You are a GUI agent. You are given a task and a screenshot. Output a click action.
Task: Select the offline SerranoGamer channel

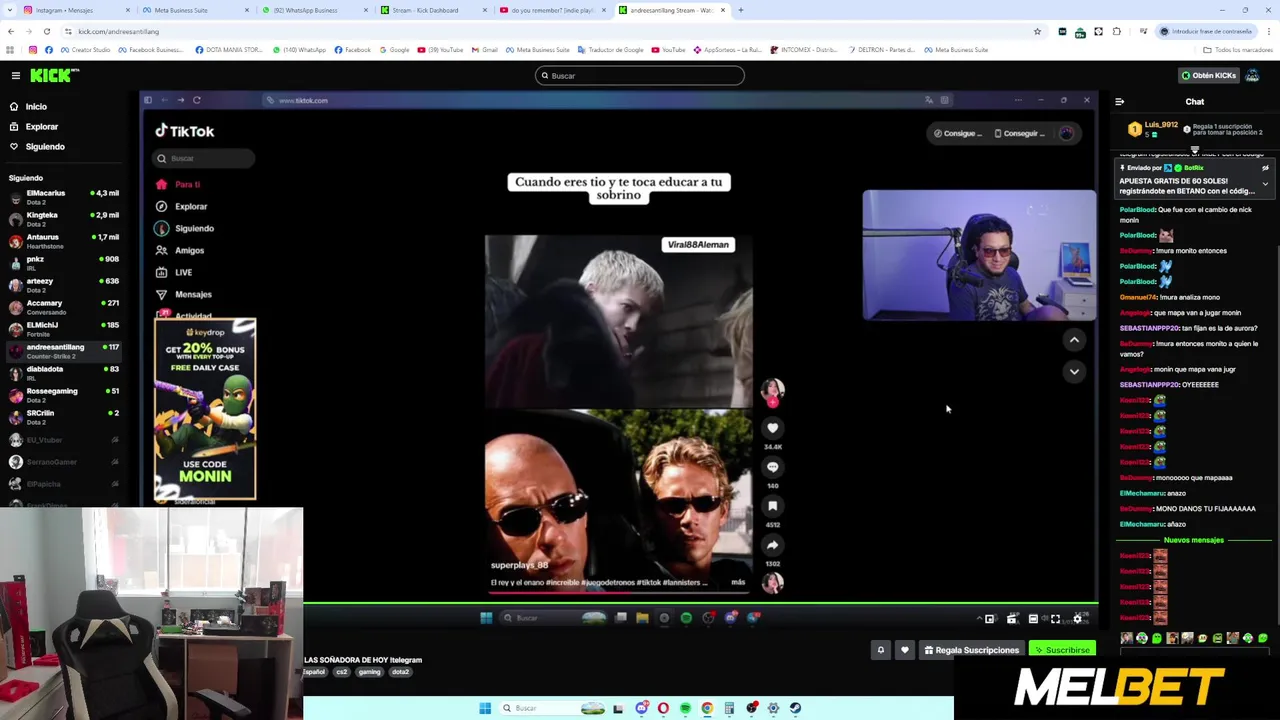[x=62, y=462]
